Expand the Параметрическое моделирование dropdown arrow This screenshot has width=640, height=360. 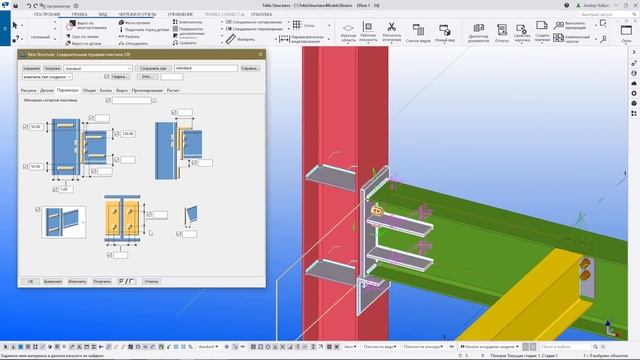coord(329,39)
